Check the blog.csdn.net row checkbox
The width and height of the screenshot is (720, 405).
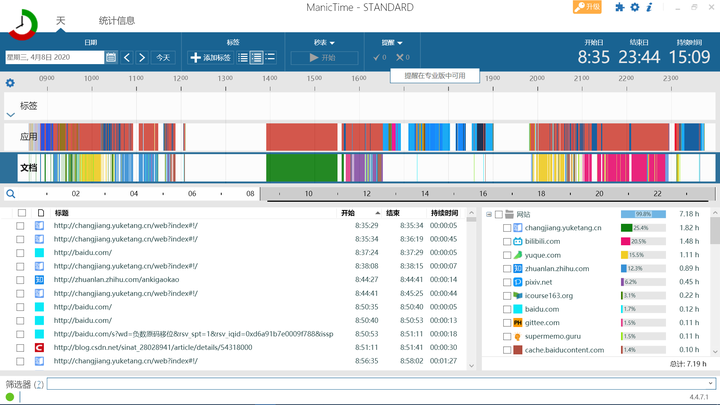(20, 348)
